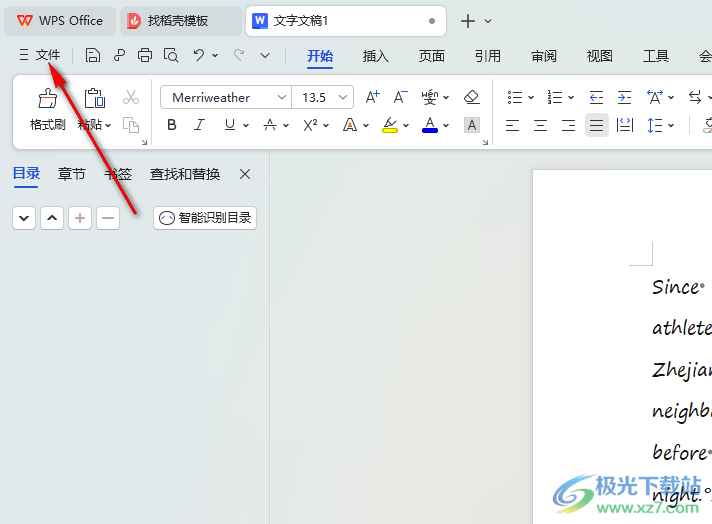Expand the underline style dropdown arrow
The image size is (712, 524).
point(246,125)
